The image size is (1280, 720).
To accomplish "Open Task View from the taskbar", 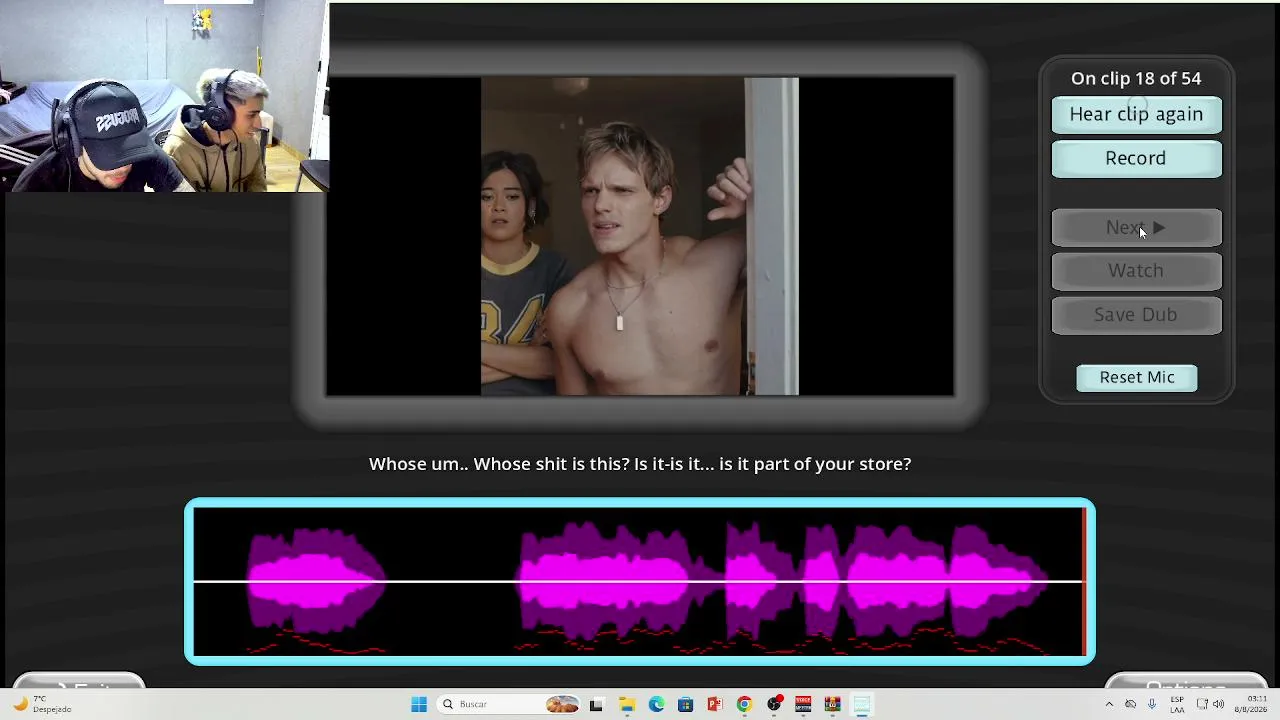I will [596, 705].
